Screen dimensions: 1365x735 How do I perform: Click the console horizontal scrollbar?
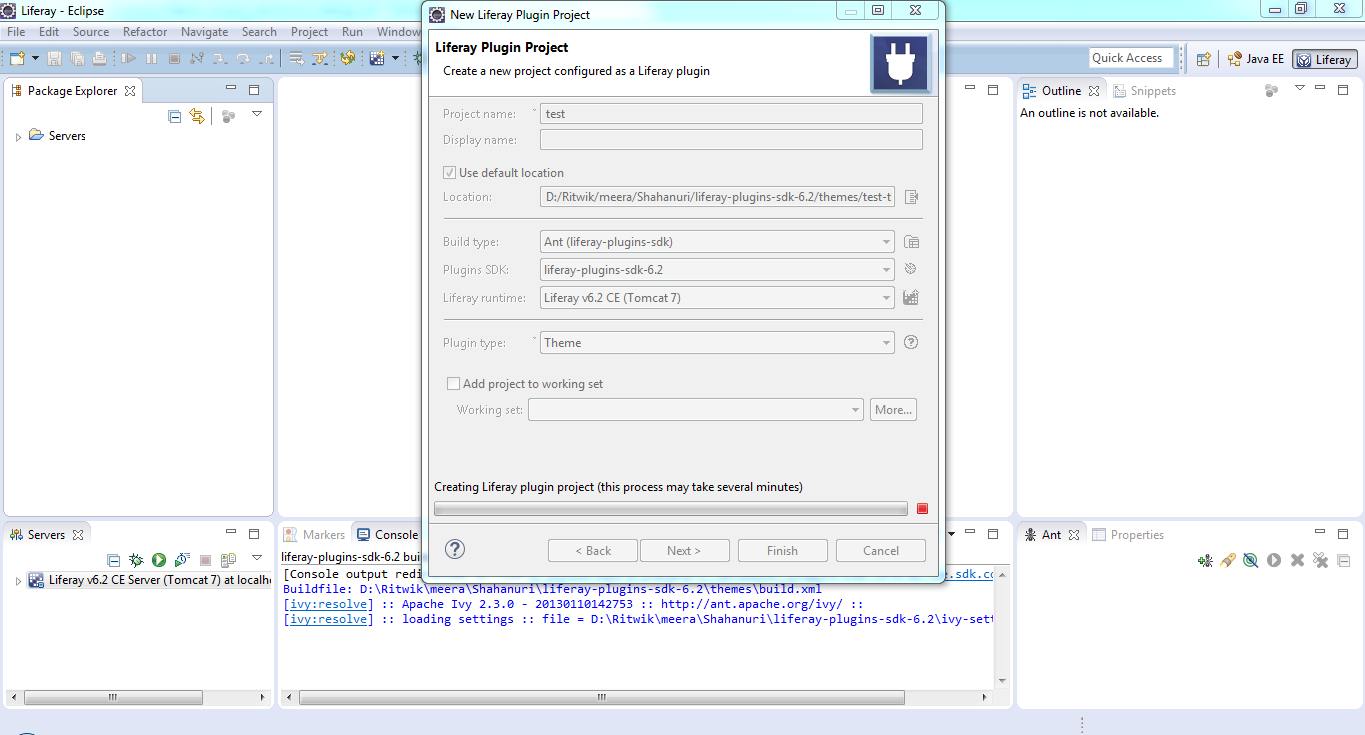(x=602, y=698)
